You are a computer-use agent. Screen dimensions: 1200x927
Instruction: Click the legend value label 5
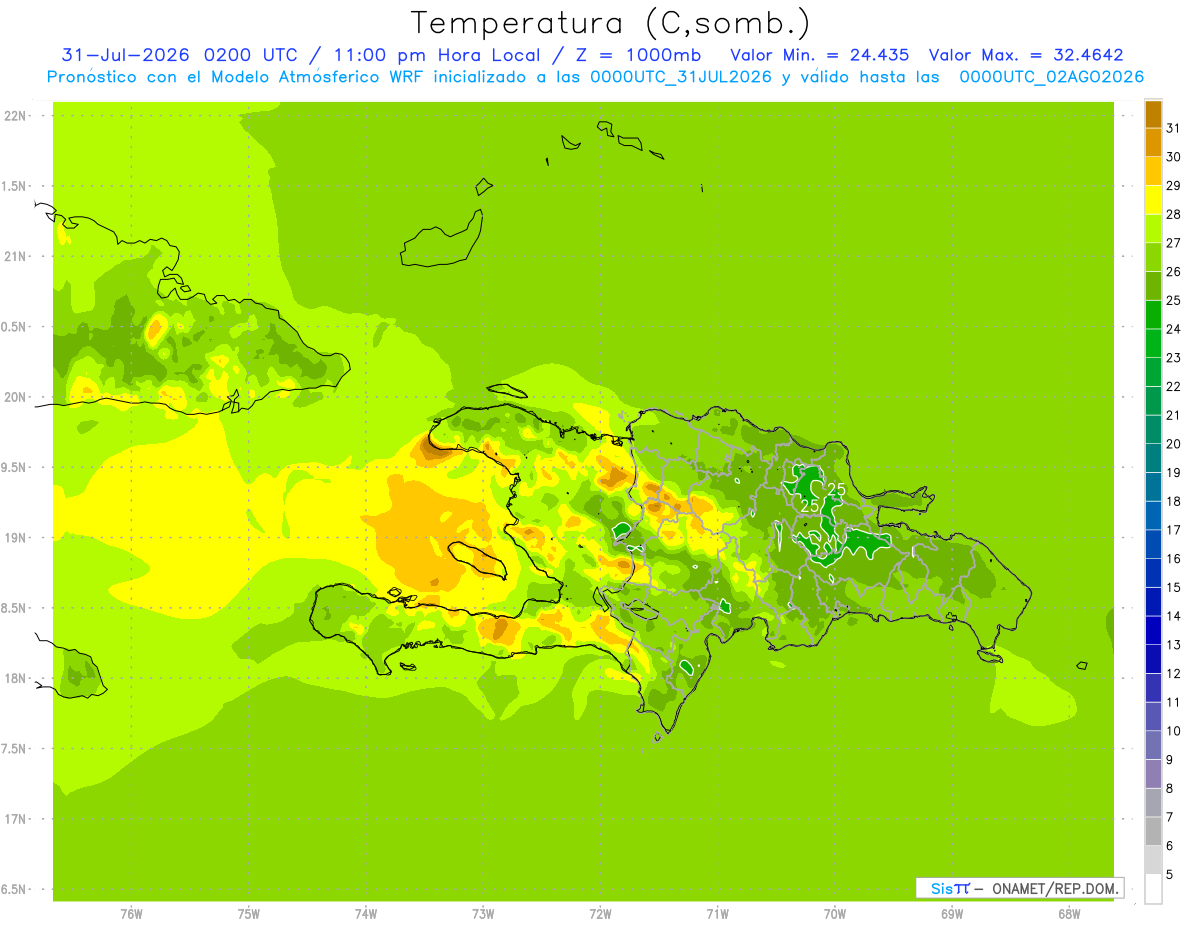[x=1169, y=874]
